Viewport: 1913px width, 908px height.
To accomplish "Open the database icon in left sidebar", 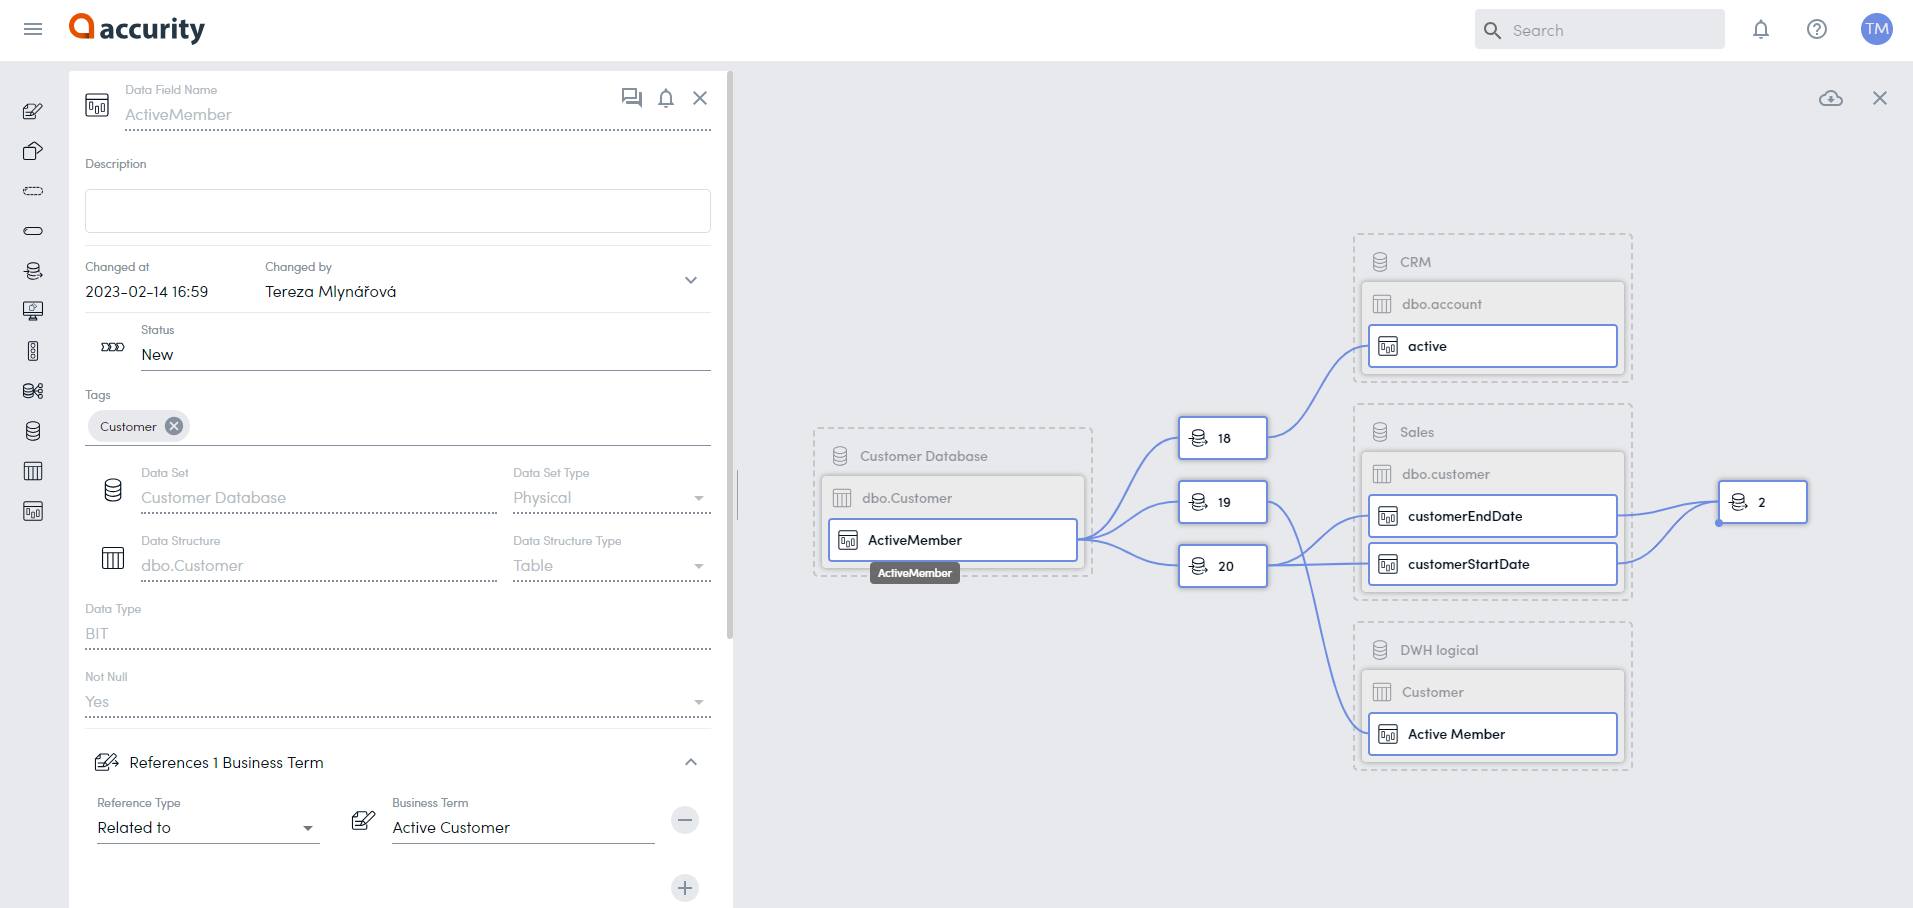I will 33,431.
